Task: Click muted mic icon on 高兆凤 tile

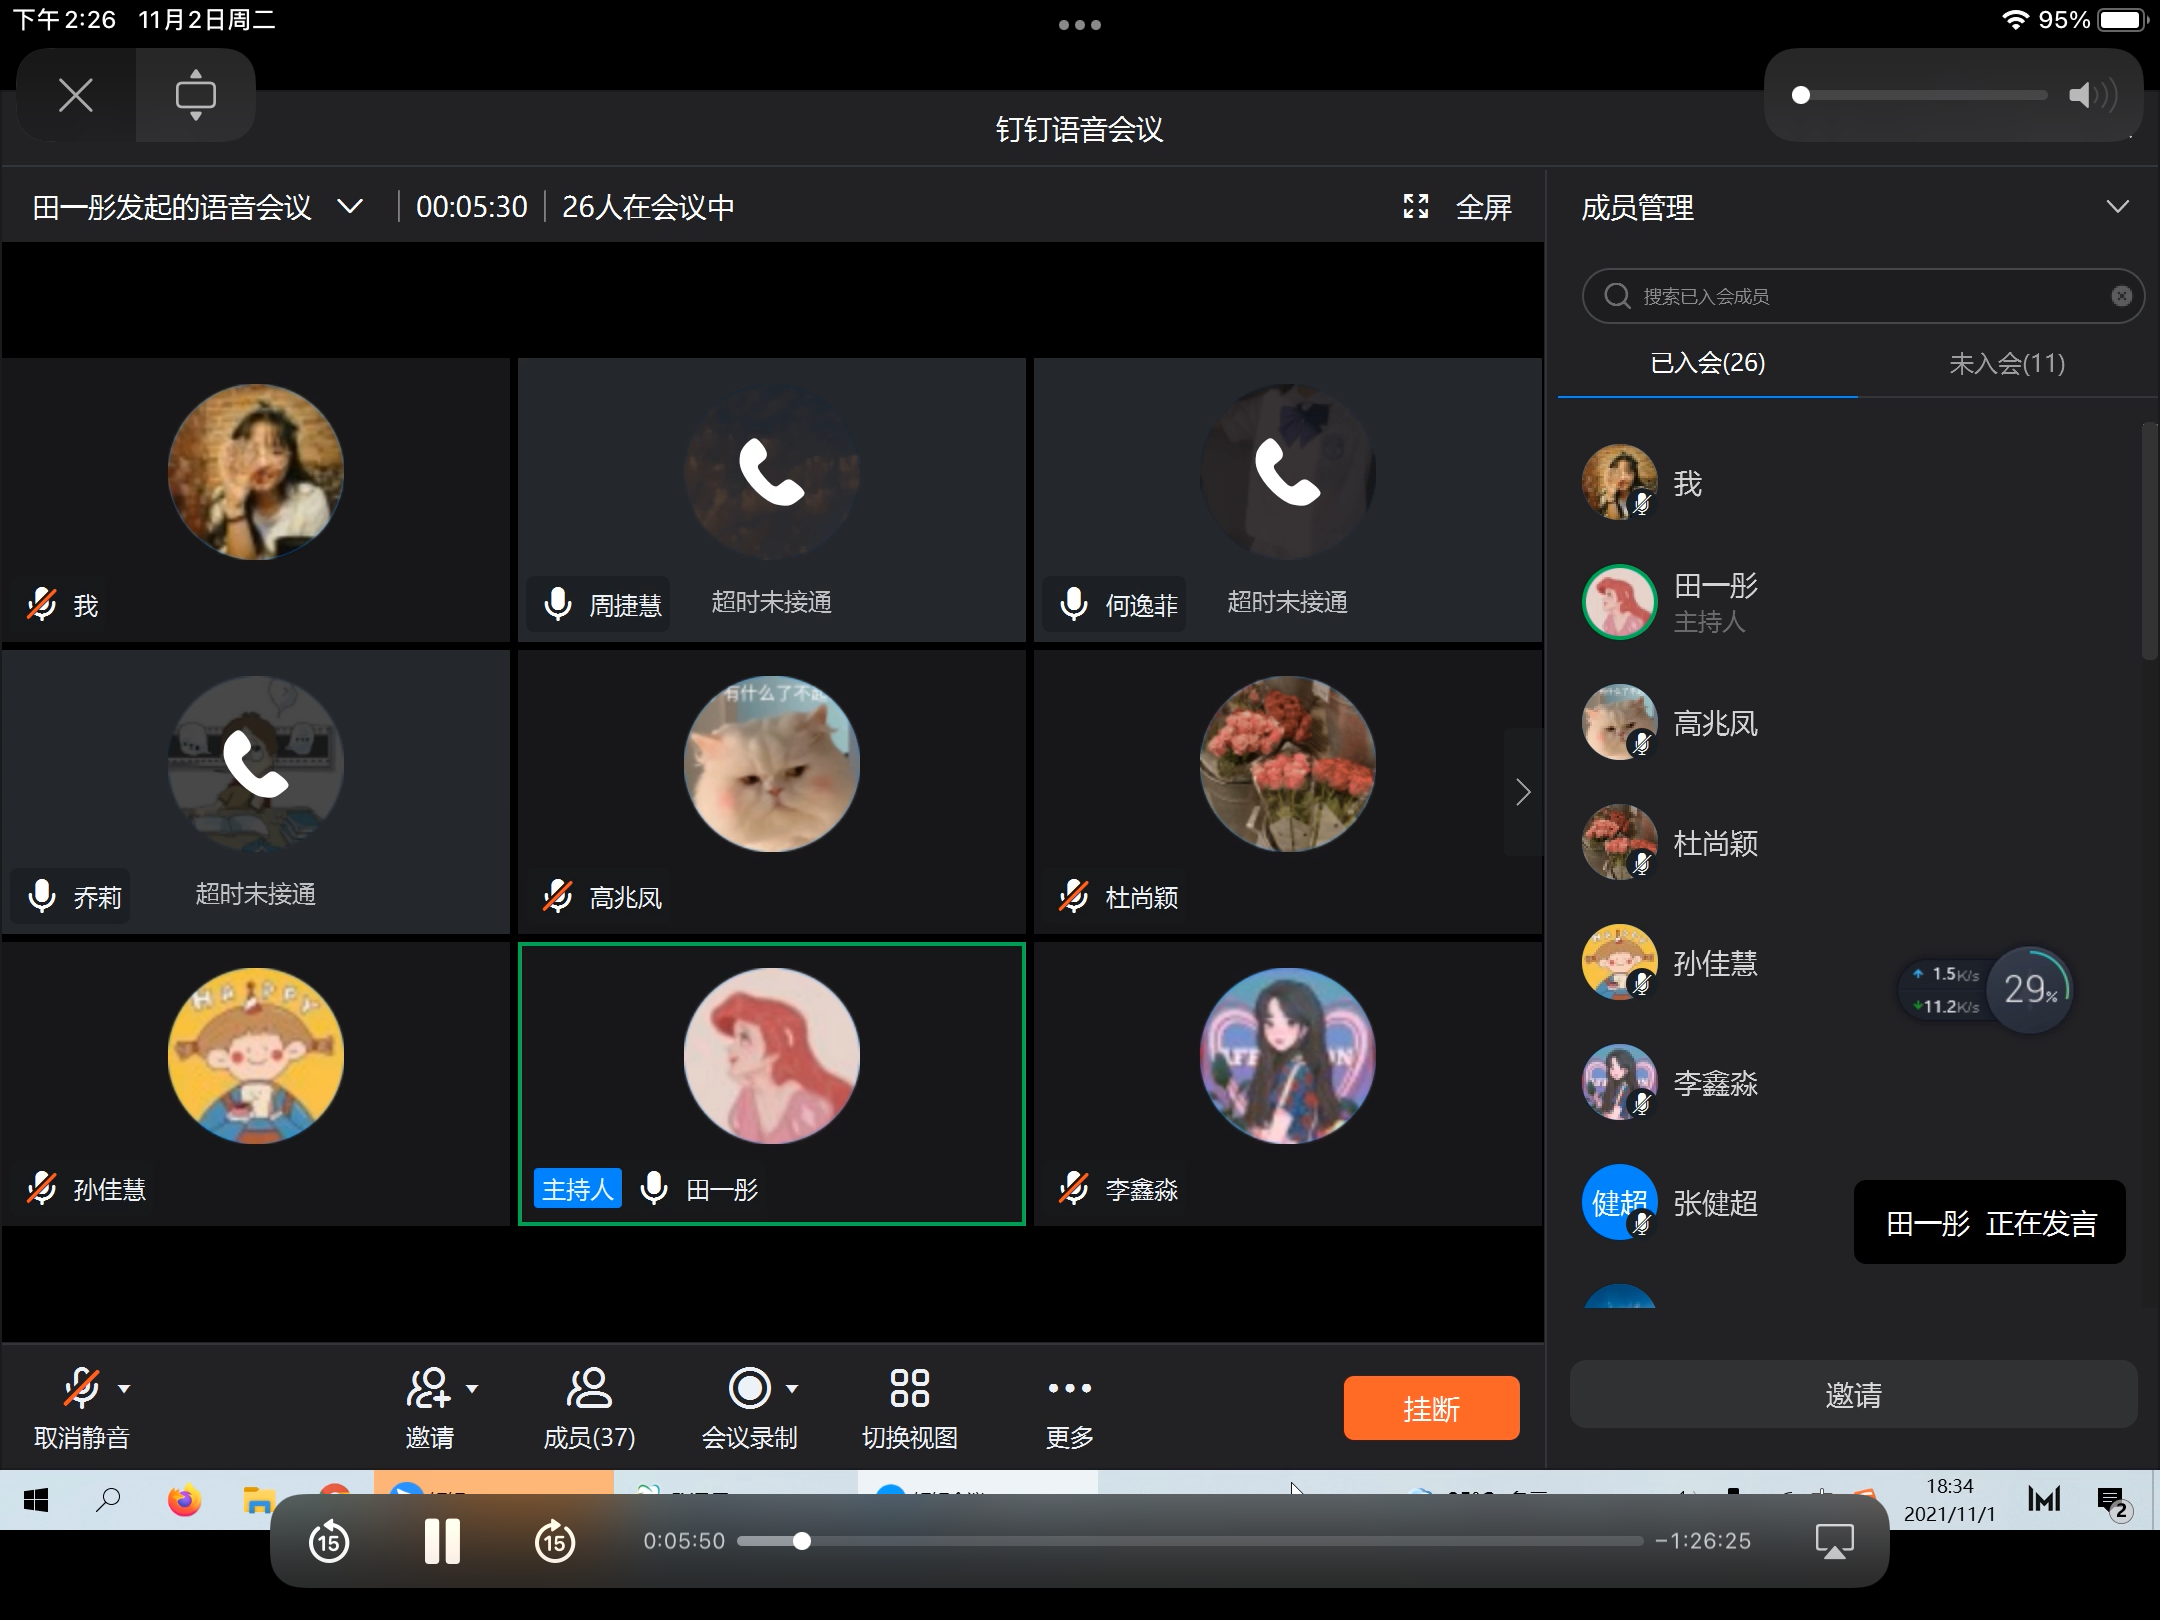Action: click(x=558, y=896)
